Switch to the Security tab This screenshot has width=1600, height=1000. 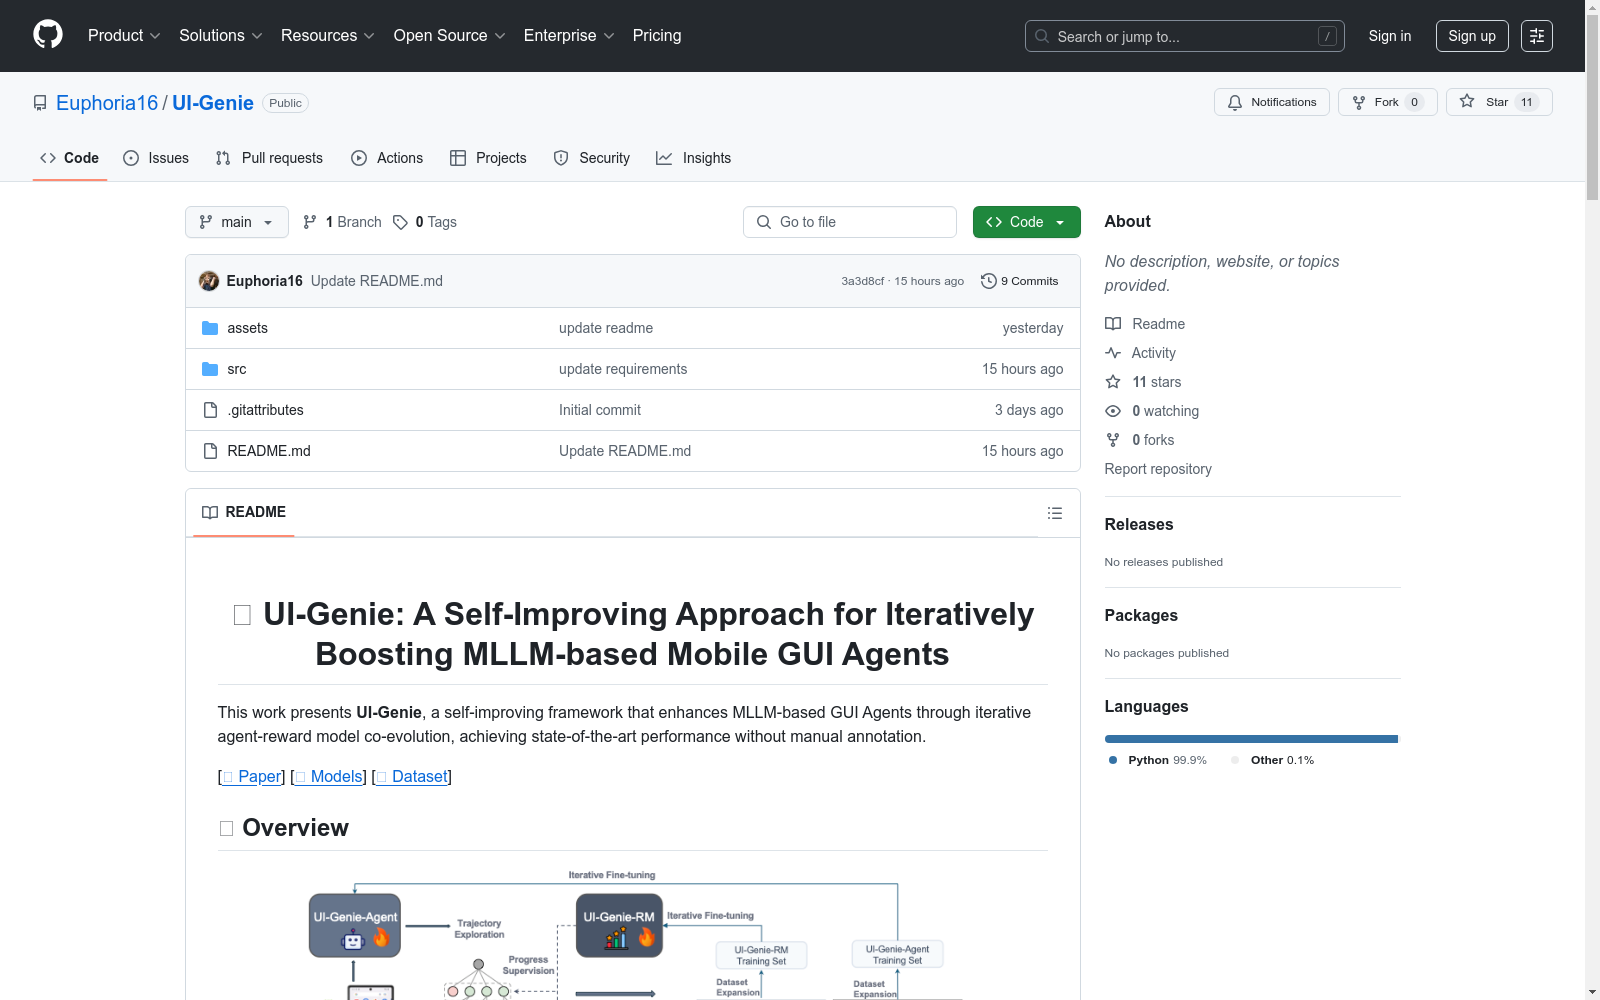pyautogui.click(x=592, y=158)
